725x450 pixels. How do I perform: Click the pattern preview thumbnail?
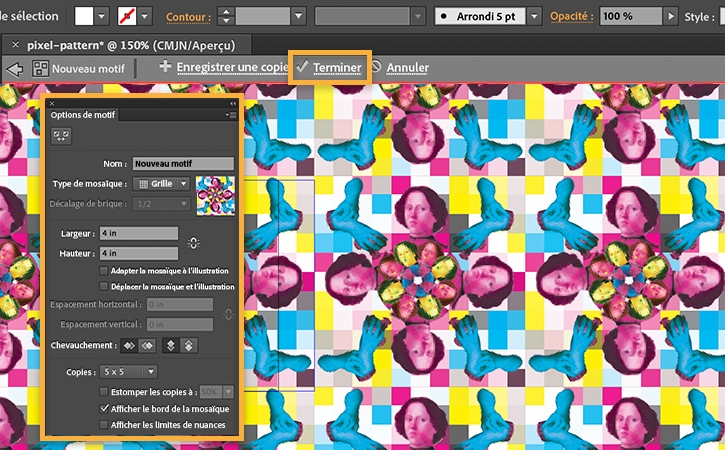pyautogui.click(x=215, y=196)
